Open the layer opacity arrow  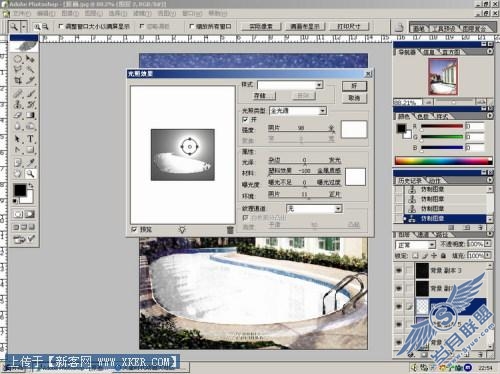tap(487, 244)
